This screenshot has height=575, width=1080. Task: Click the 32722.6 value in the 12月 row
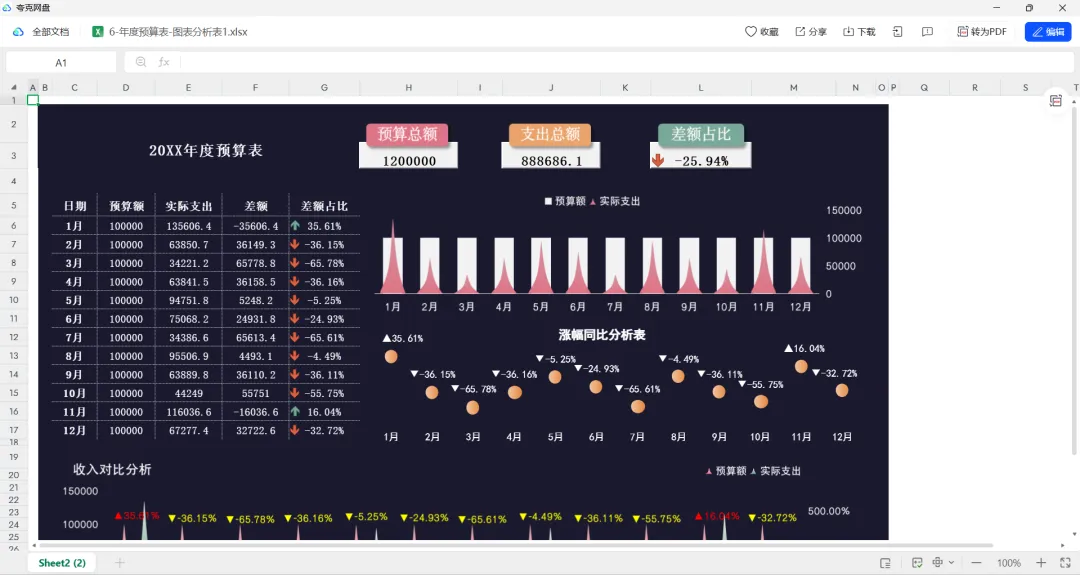(256, 430)
